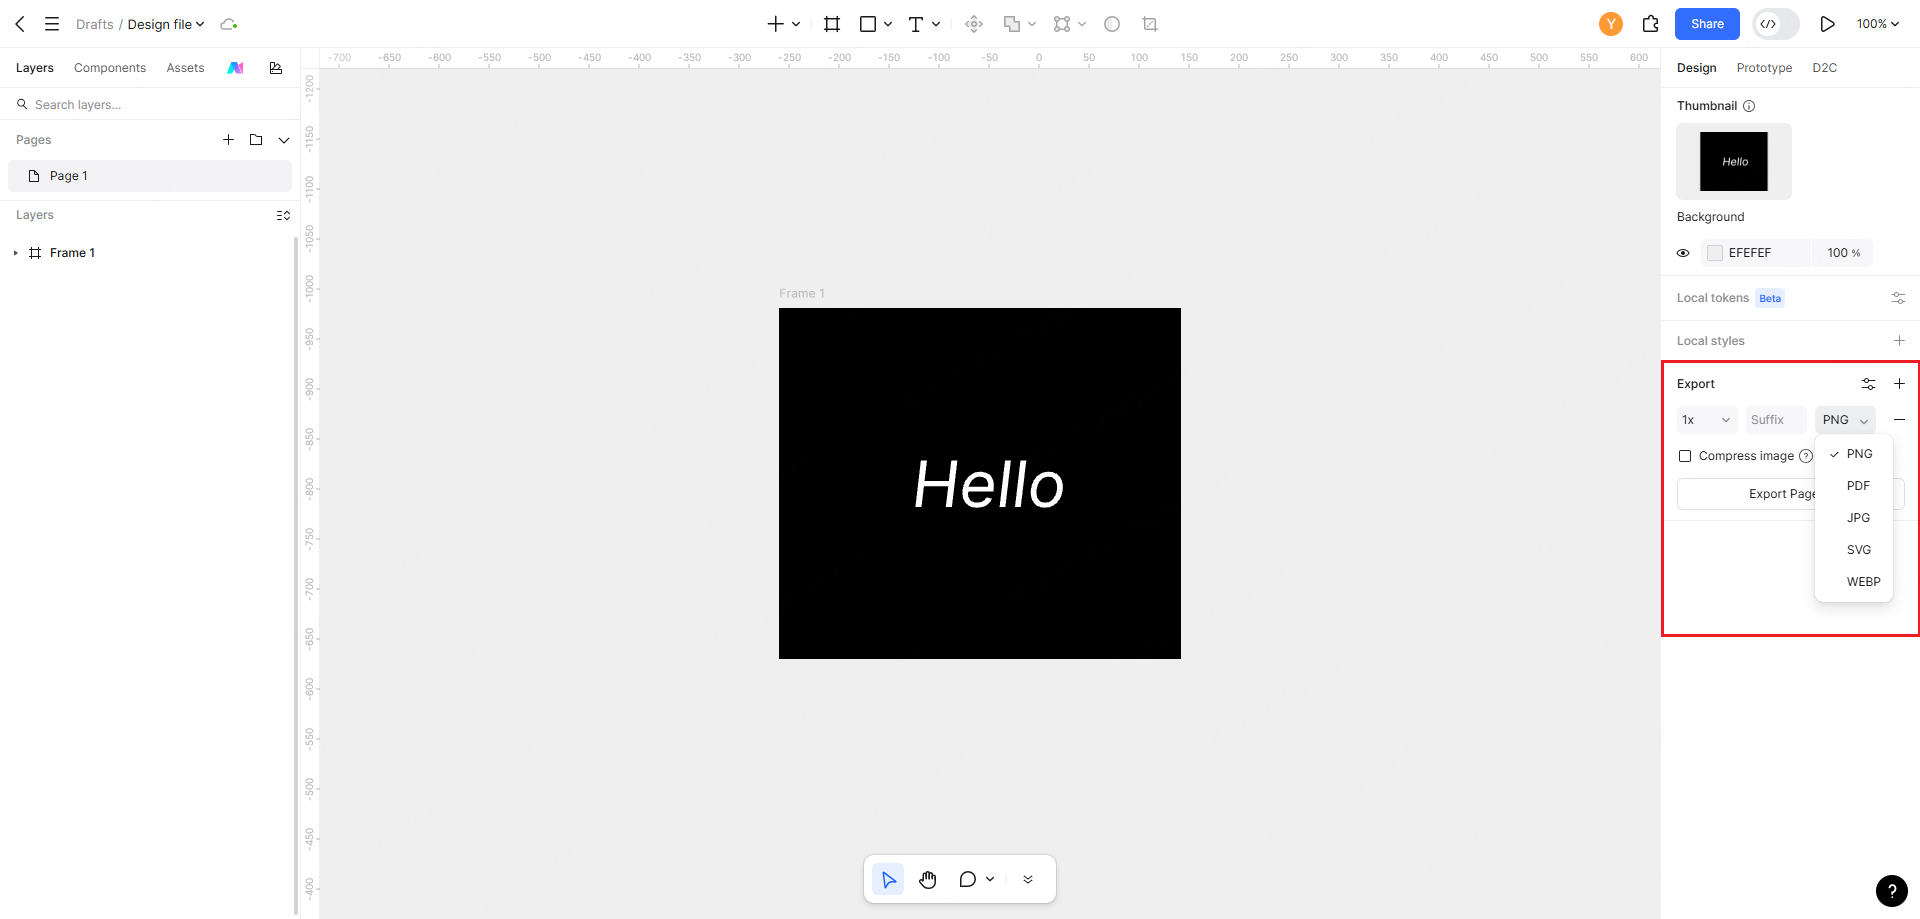Viewport: 1920px width, 919px height.
Task: Open Export settings sliders icon
Action: 1868,384
